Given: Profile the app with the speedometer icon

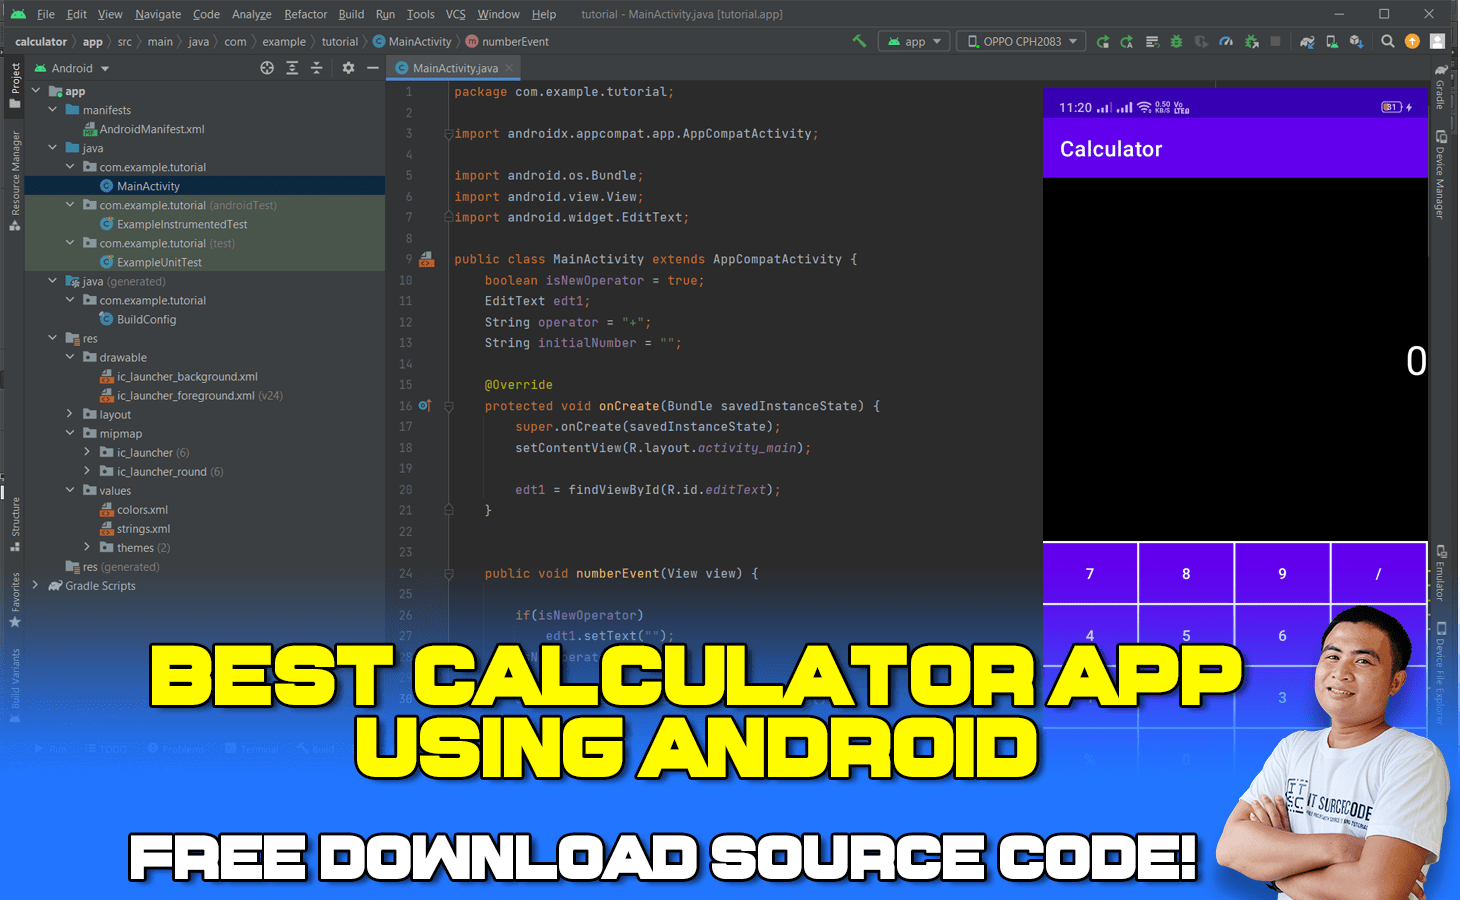Looking at the screenshot, I should (1227, 41).
